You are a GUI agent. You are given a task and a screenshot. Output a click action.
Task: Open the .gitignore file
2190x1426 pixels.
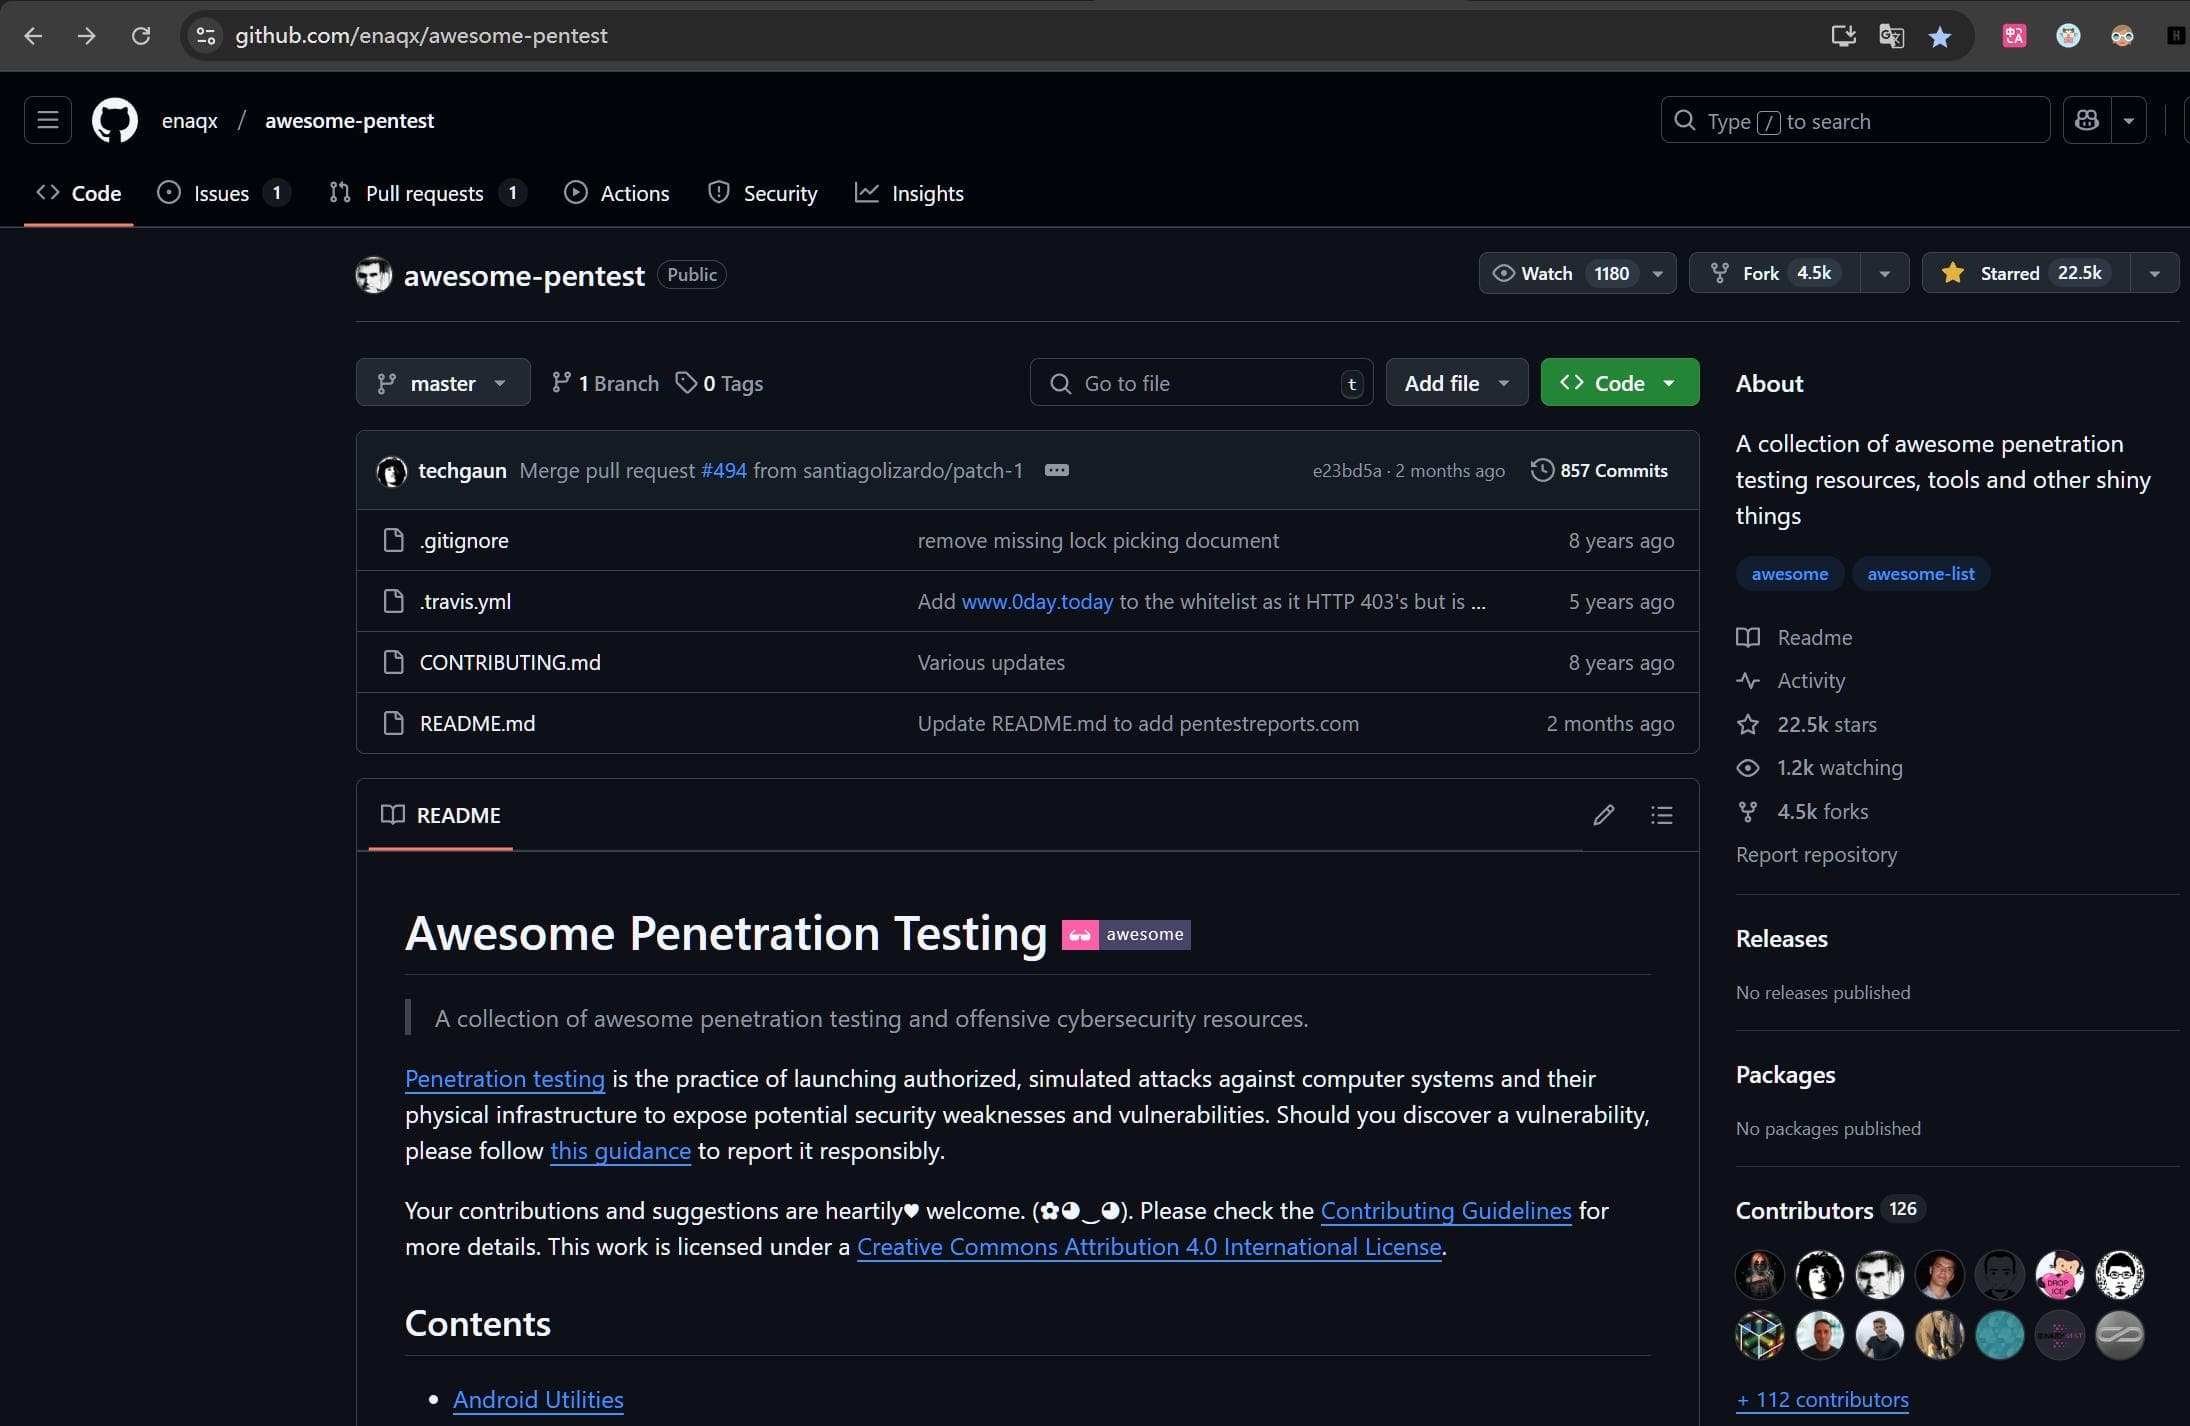click(x=464, y=541)
